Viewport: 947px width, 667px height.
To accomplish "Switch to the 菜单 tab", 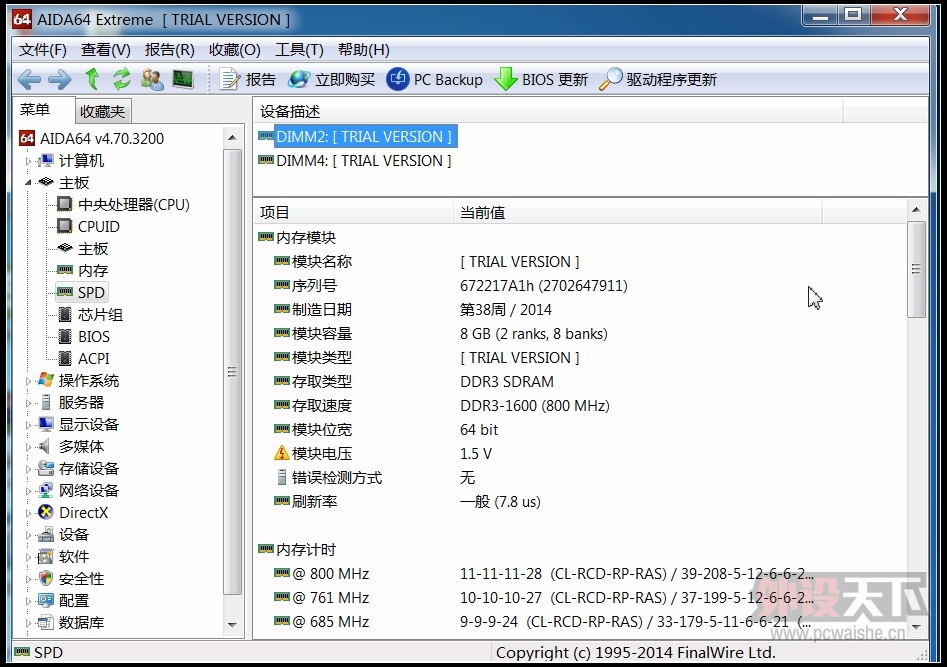I will pos(35,110).
